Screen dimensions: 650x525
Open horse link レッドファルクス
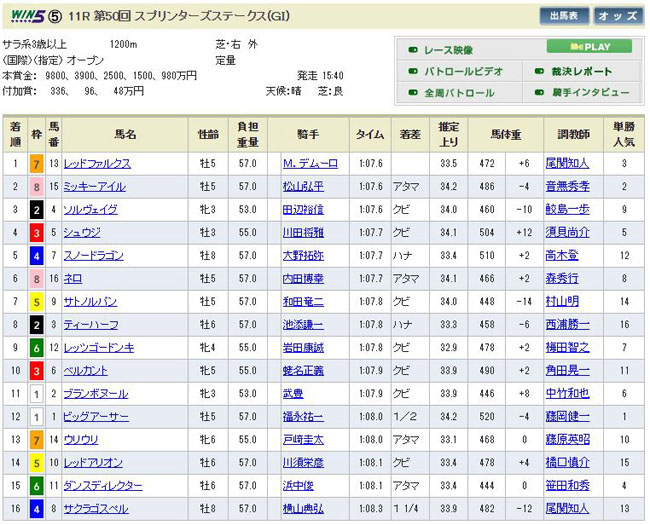click(x=97, y=164)
